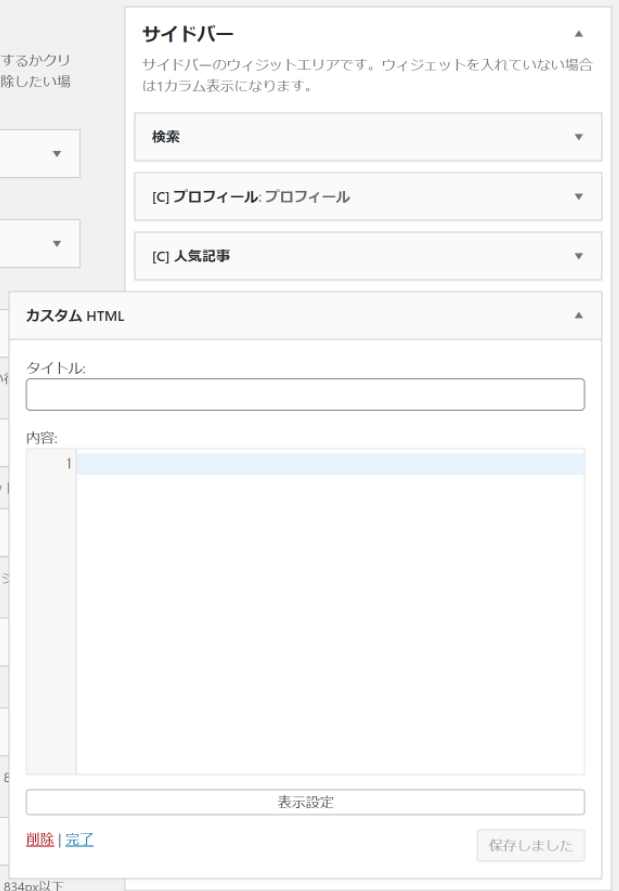Click the 削除 link

(40, 839)
